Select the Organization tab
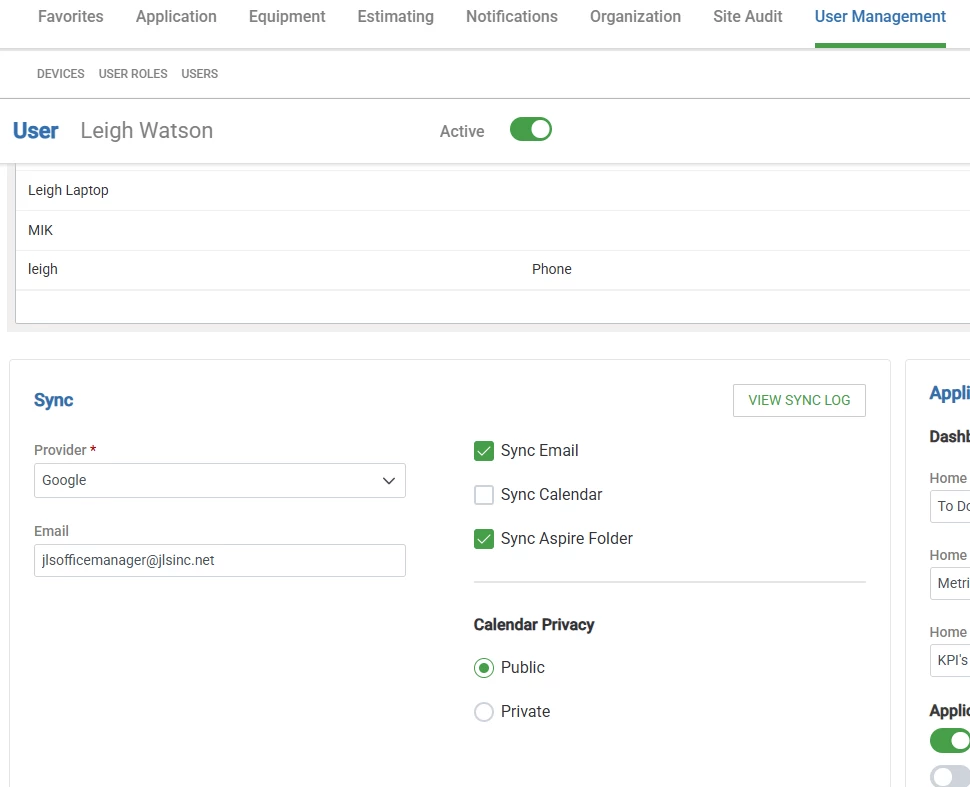Image resolution: width=970 pixels, height=787 pixels. [635, 17]
